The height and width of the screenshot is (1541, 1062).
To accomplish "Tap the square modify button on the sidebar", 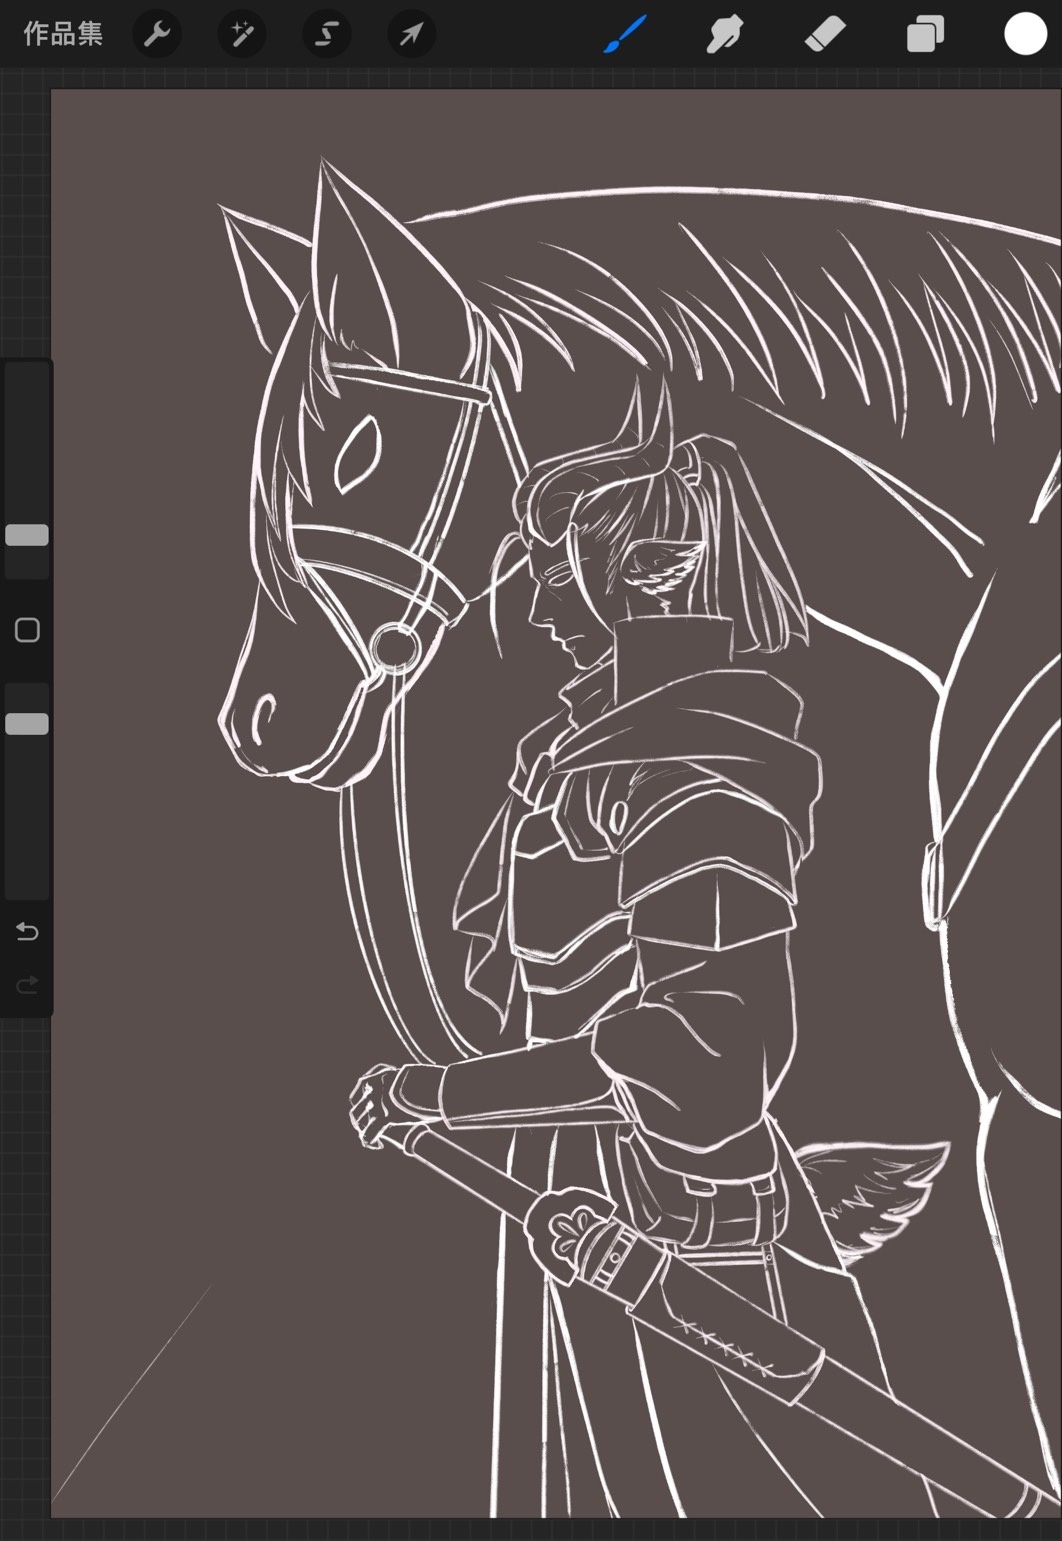I will coord(27,630).
